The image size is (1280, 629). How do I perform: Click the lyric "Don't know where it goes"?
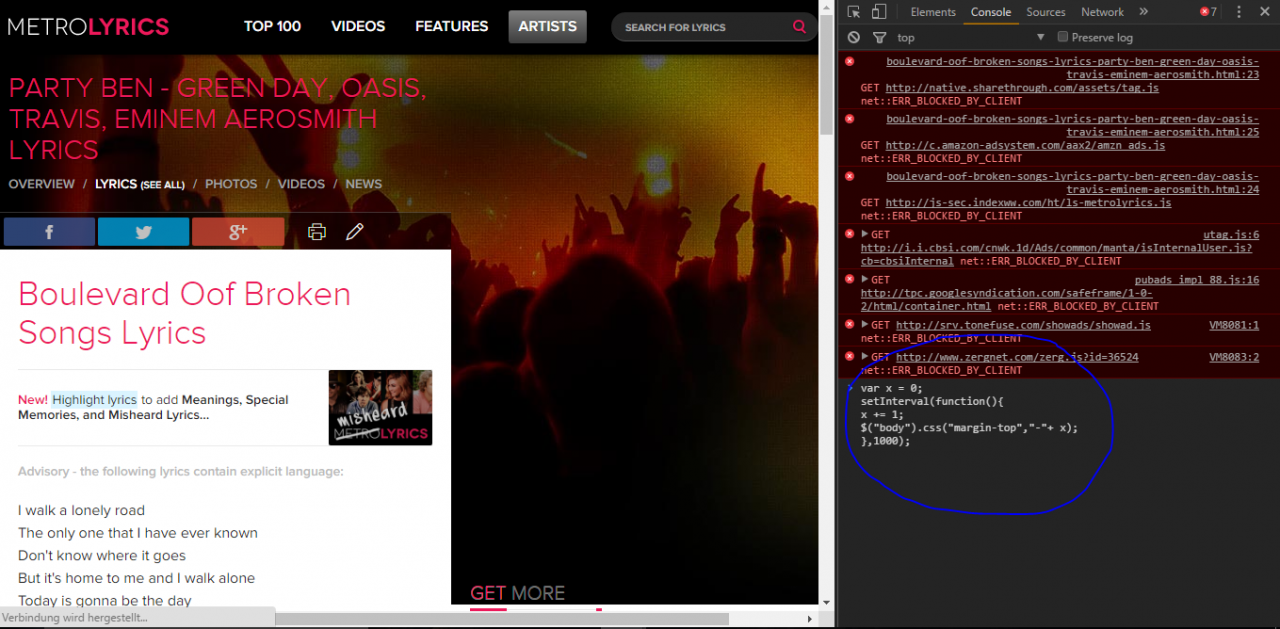[x=102, y=555]
